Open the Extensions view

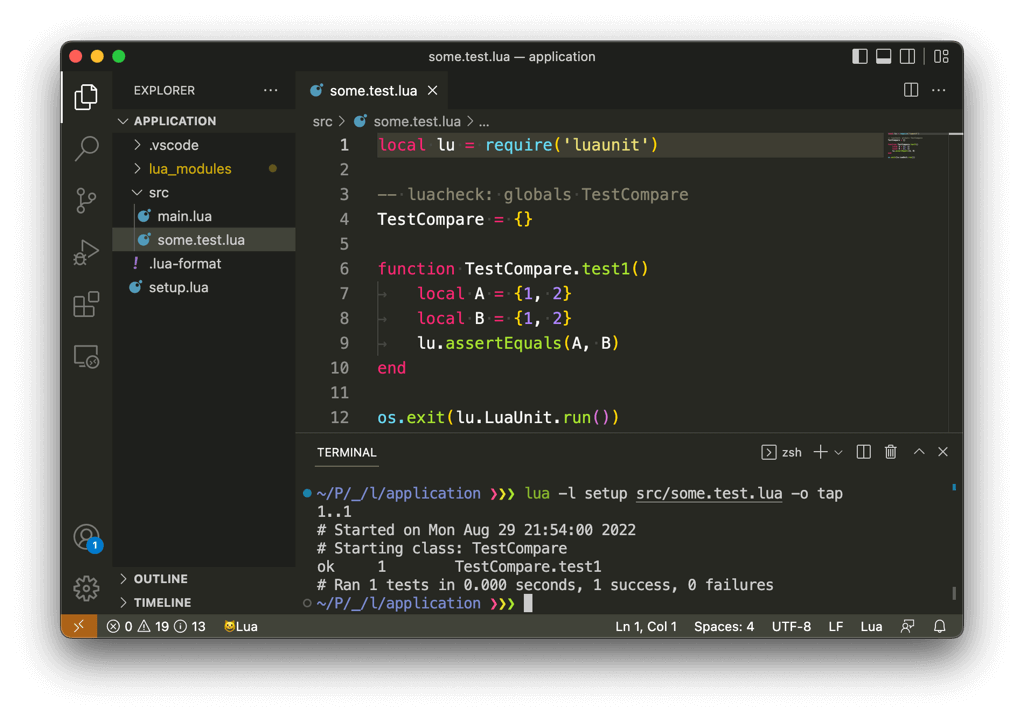(x=86, y=304)
